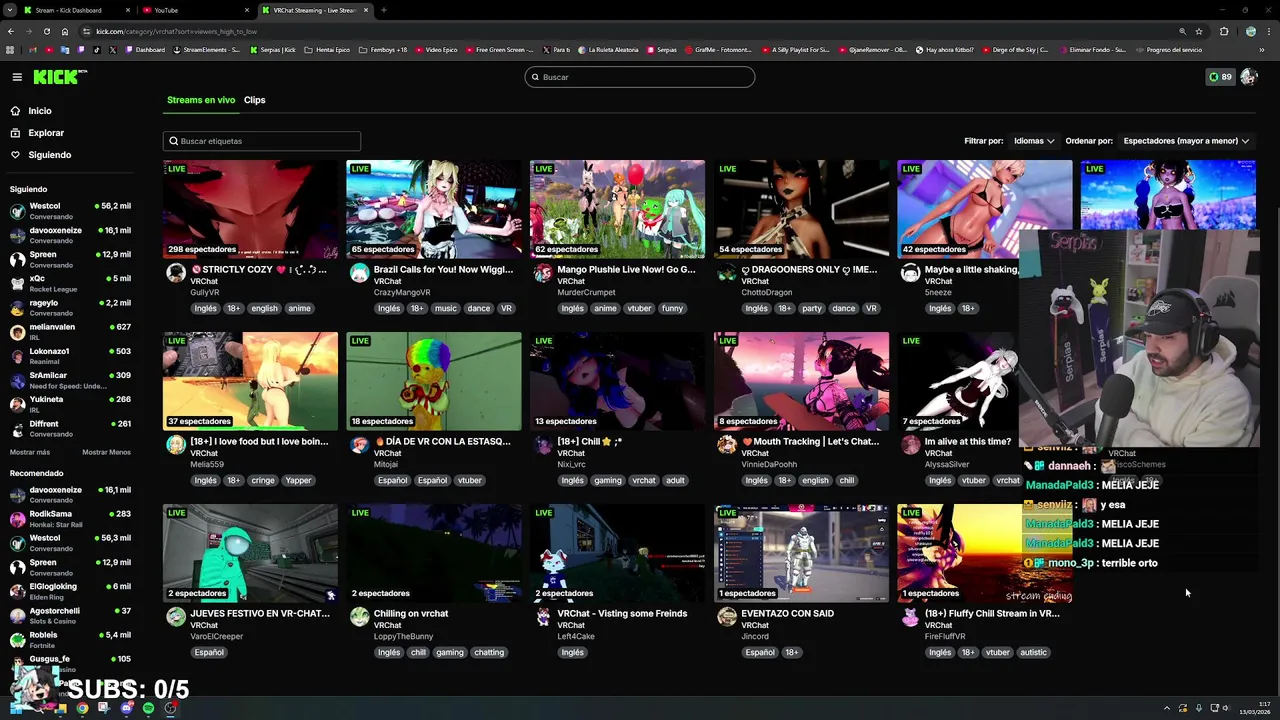Click Mostrar más under Siguiendo

pos(30,452)
